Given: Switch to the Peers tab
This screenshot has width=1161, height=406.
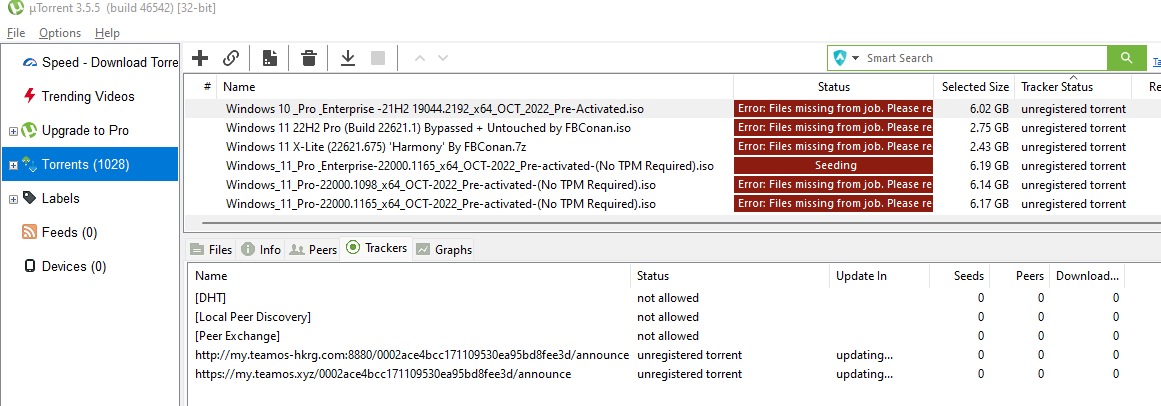Looking at the screenshot, I should (x=312, y=249).
